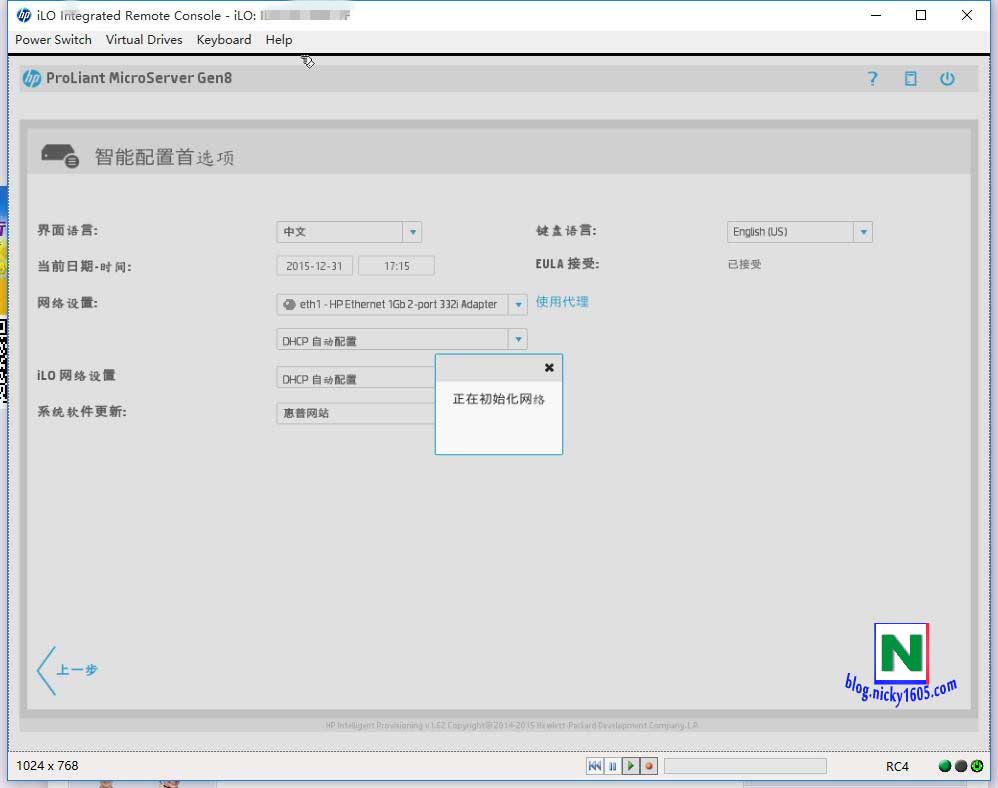Screen dimensions: 998x788
Task: Open the Keyboard menu
Action: 223,39
